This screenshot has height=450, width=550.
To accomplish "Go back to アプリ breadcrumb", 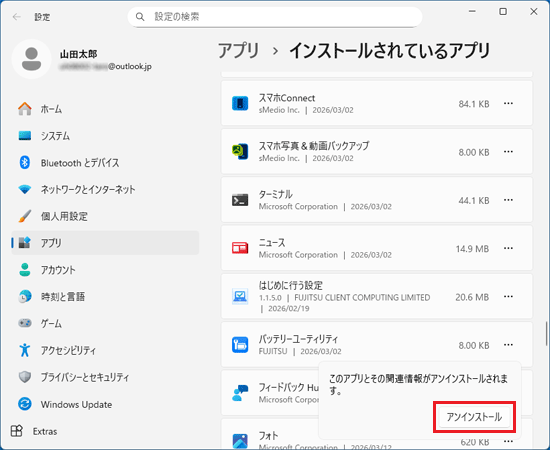I will tap(239, 50).
